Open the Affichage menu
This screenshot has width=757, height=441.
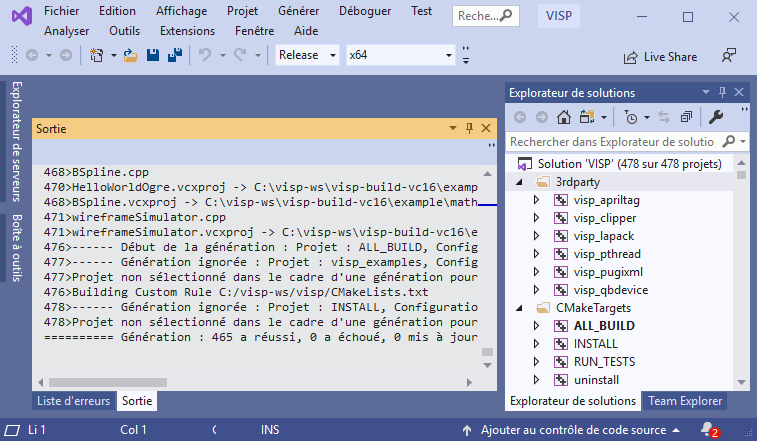tap(182, 11)
